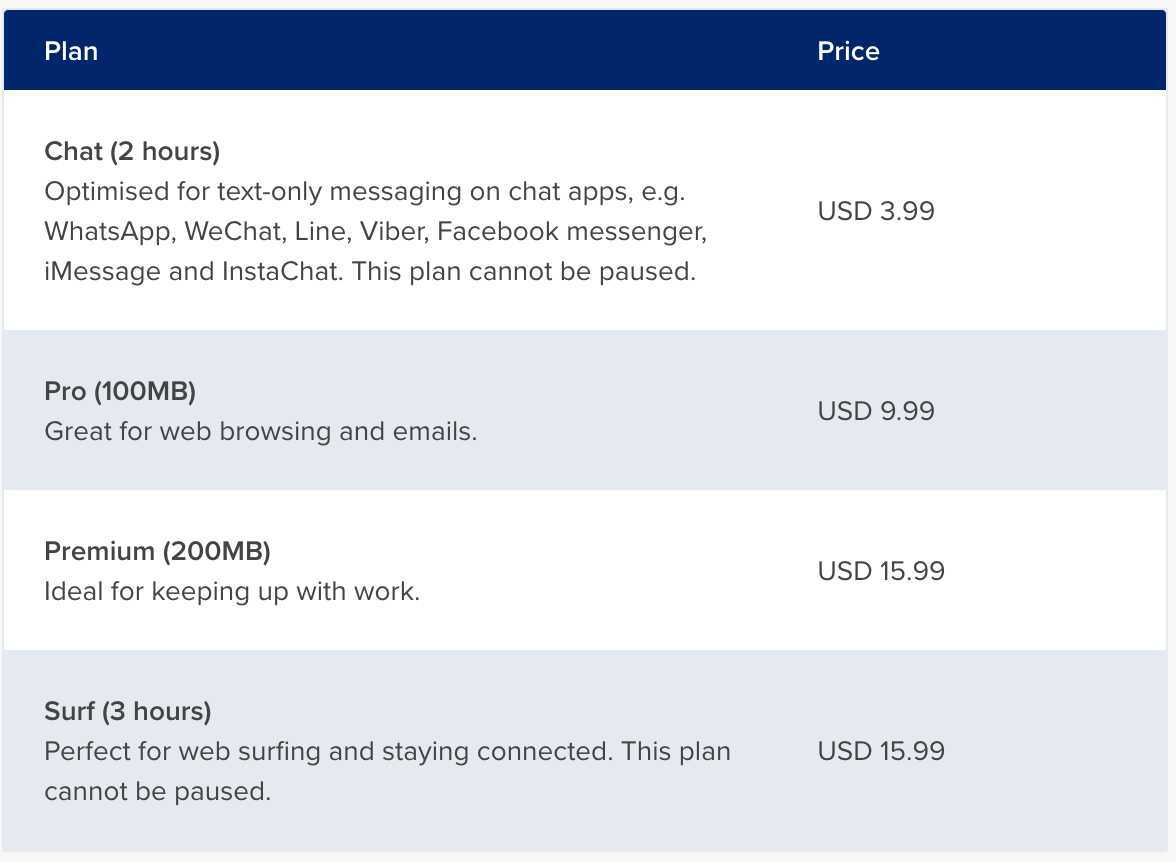The height and width of the screenshot is (862, 1176).
Task: Click the Premium plan's USD 15.99 price
Action: pos(881,571)
